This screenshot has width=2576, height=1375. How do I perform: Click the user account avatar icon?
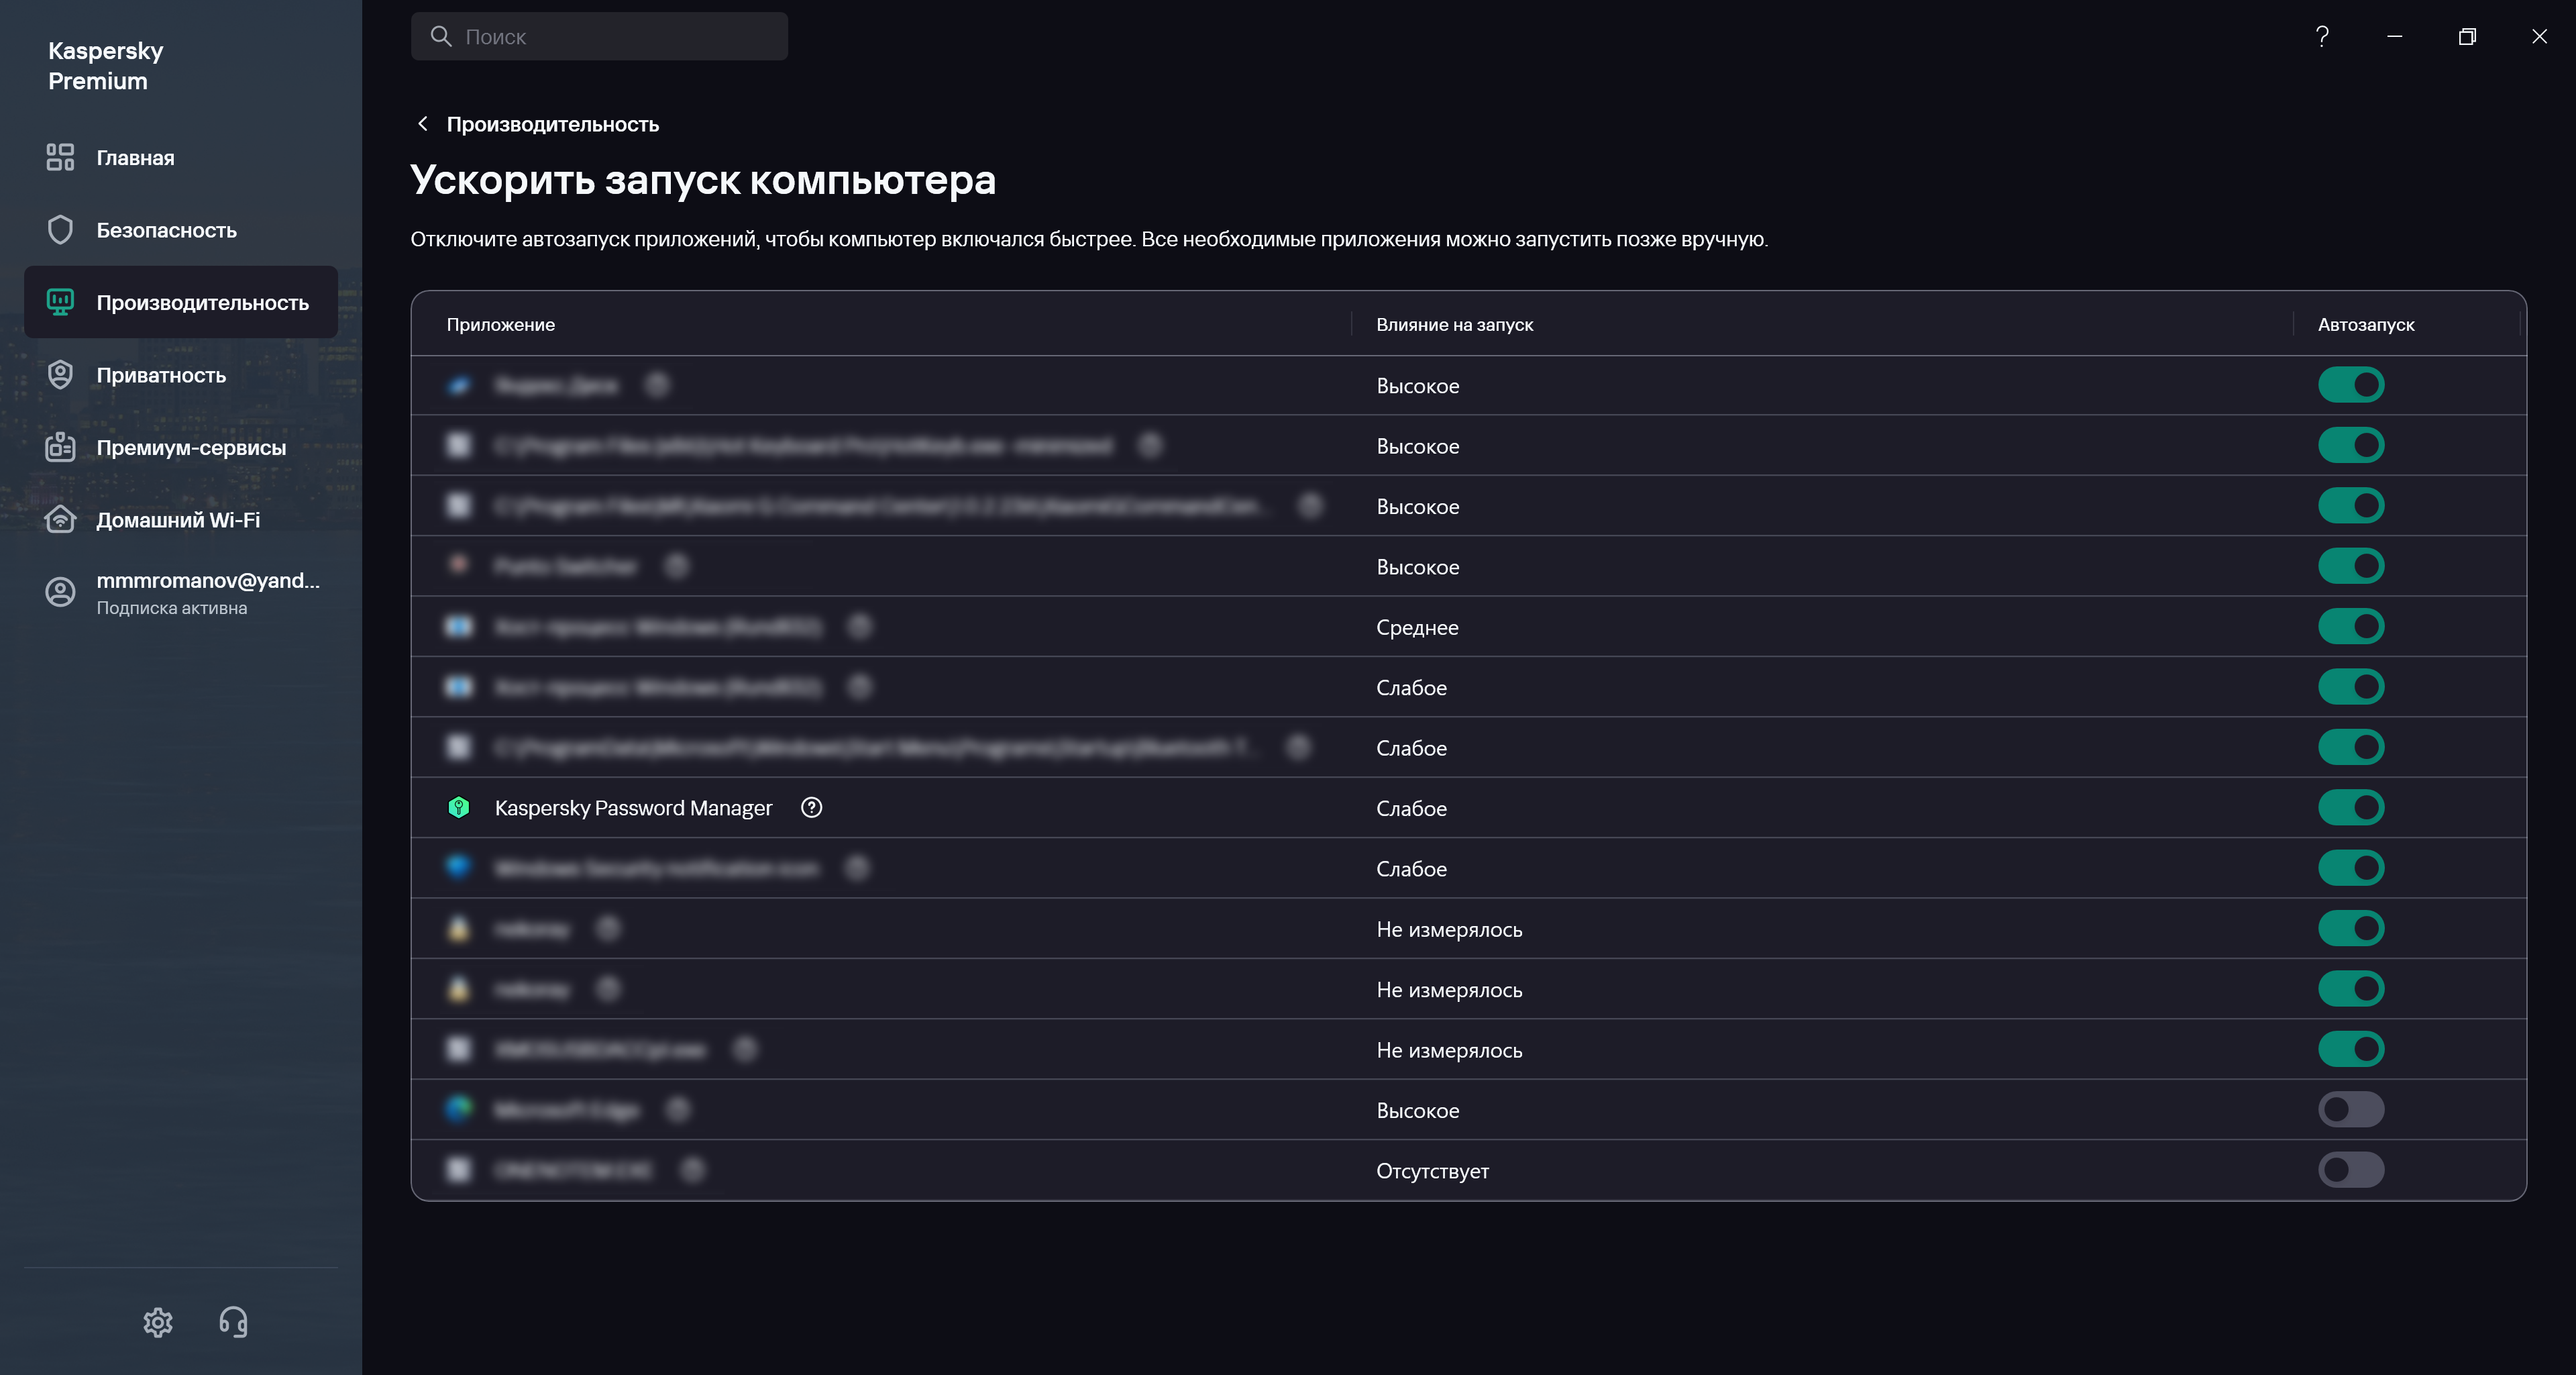click(60, 592)
